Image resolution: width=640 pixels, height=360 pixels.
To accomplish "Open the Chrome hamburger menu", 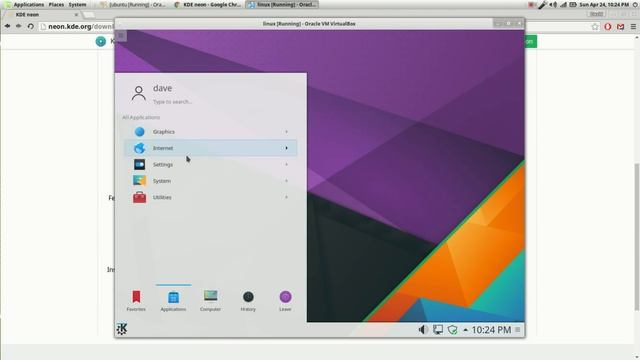I will coord(633,27).
